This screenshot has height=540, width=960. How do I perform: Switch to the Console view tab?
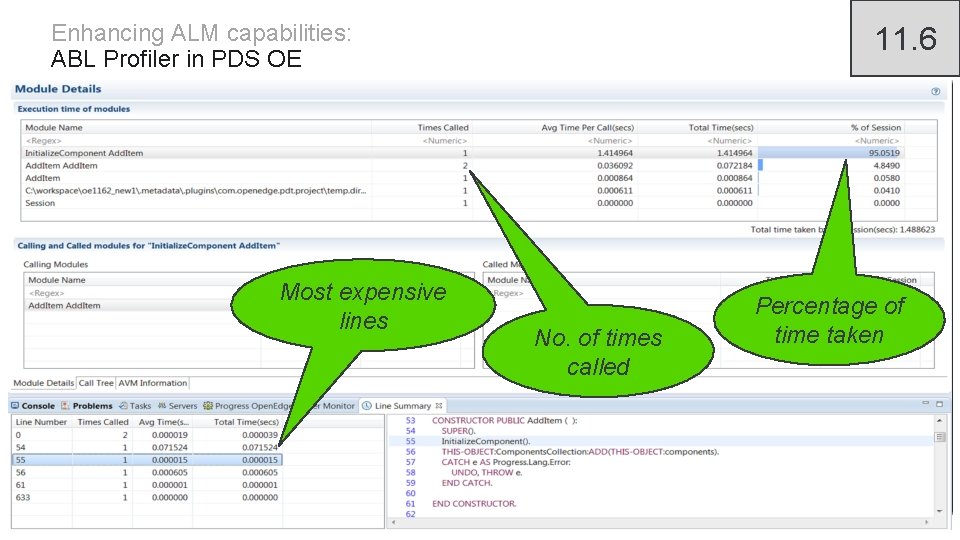tap(33, 405)
